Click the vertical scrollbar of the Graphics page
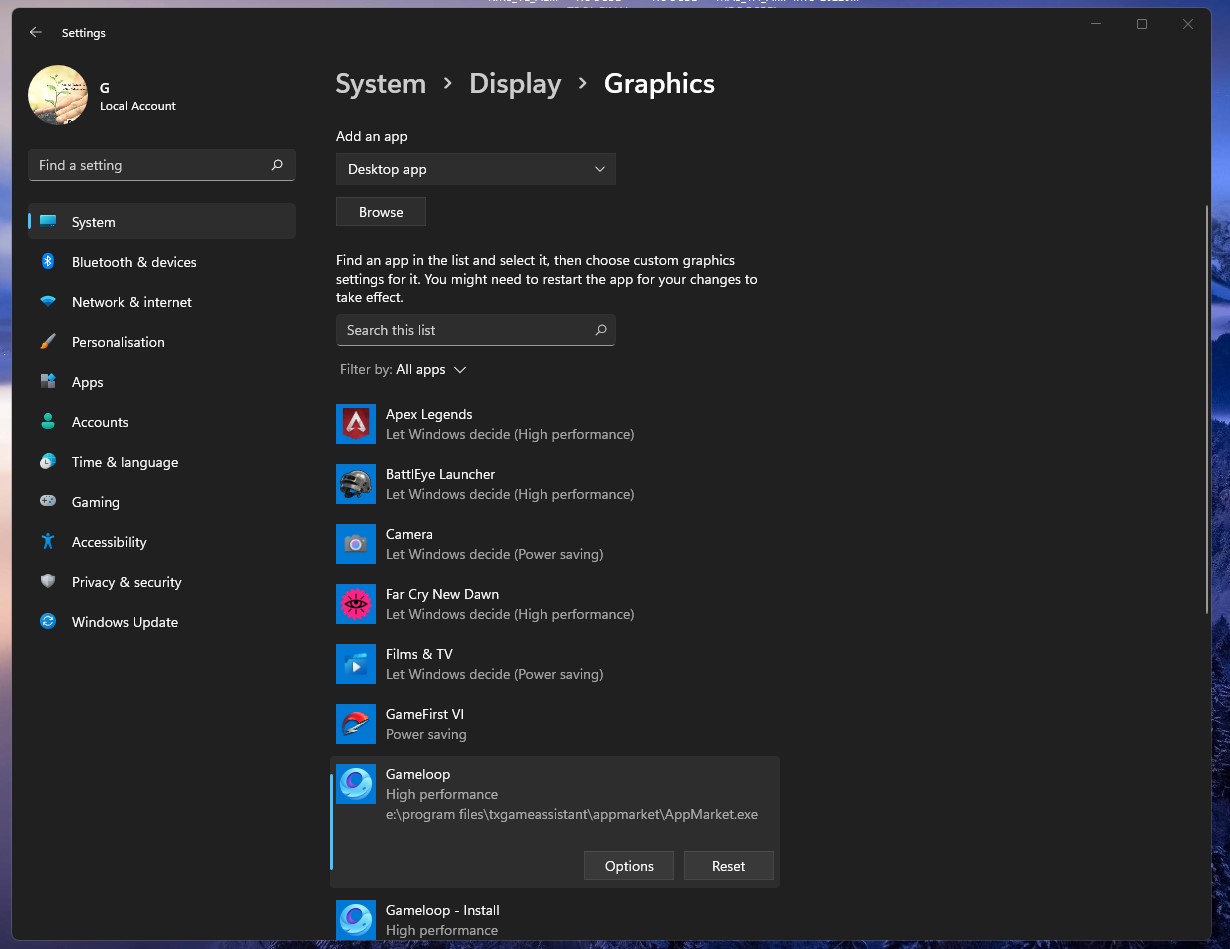Image resolution: width=1230 pixels, height=949 pixels. pos(1207,410)
